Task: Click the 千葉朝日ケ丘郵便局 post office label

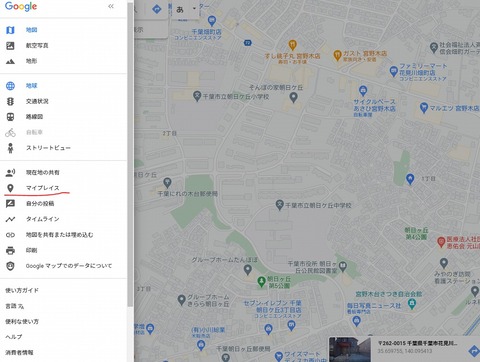Action: (243, 349)
